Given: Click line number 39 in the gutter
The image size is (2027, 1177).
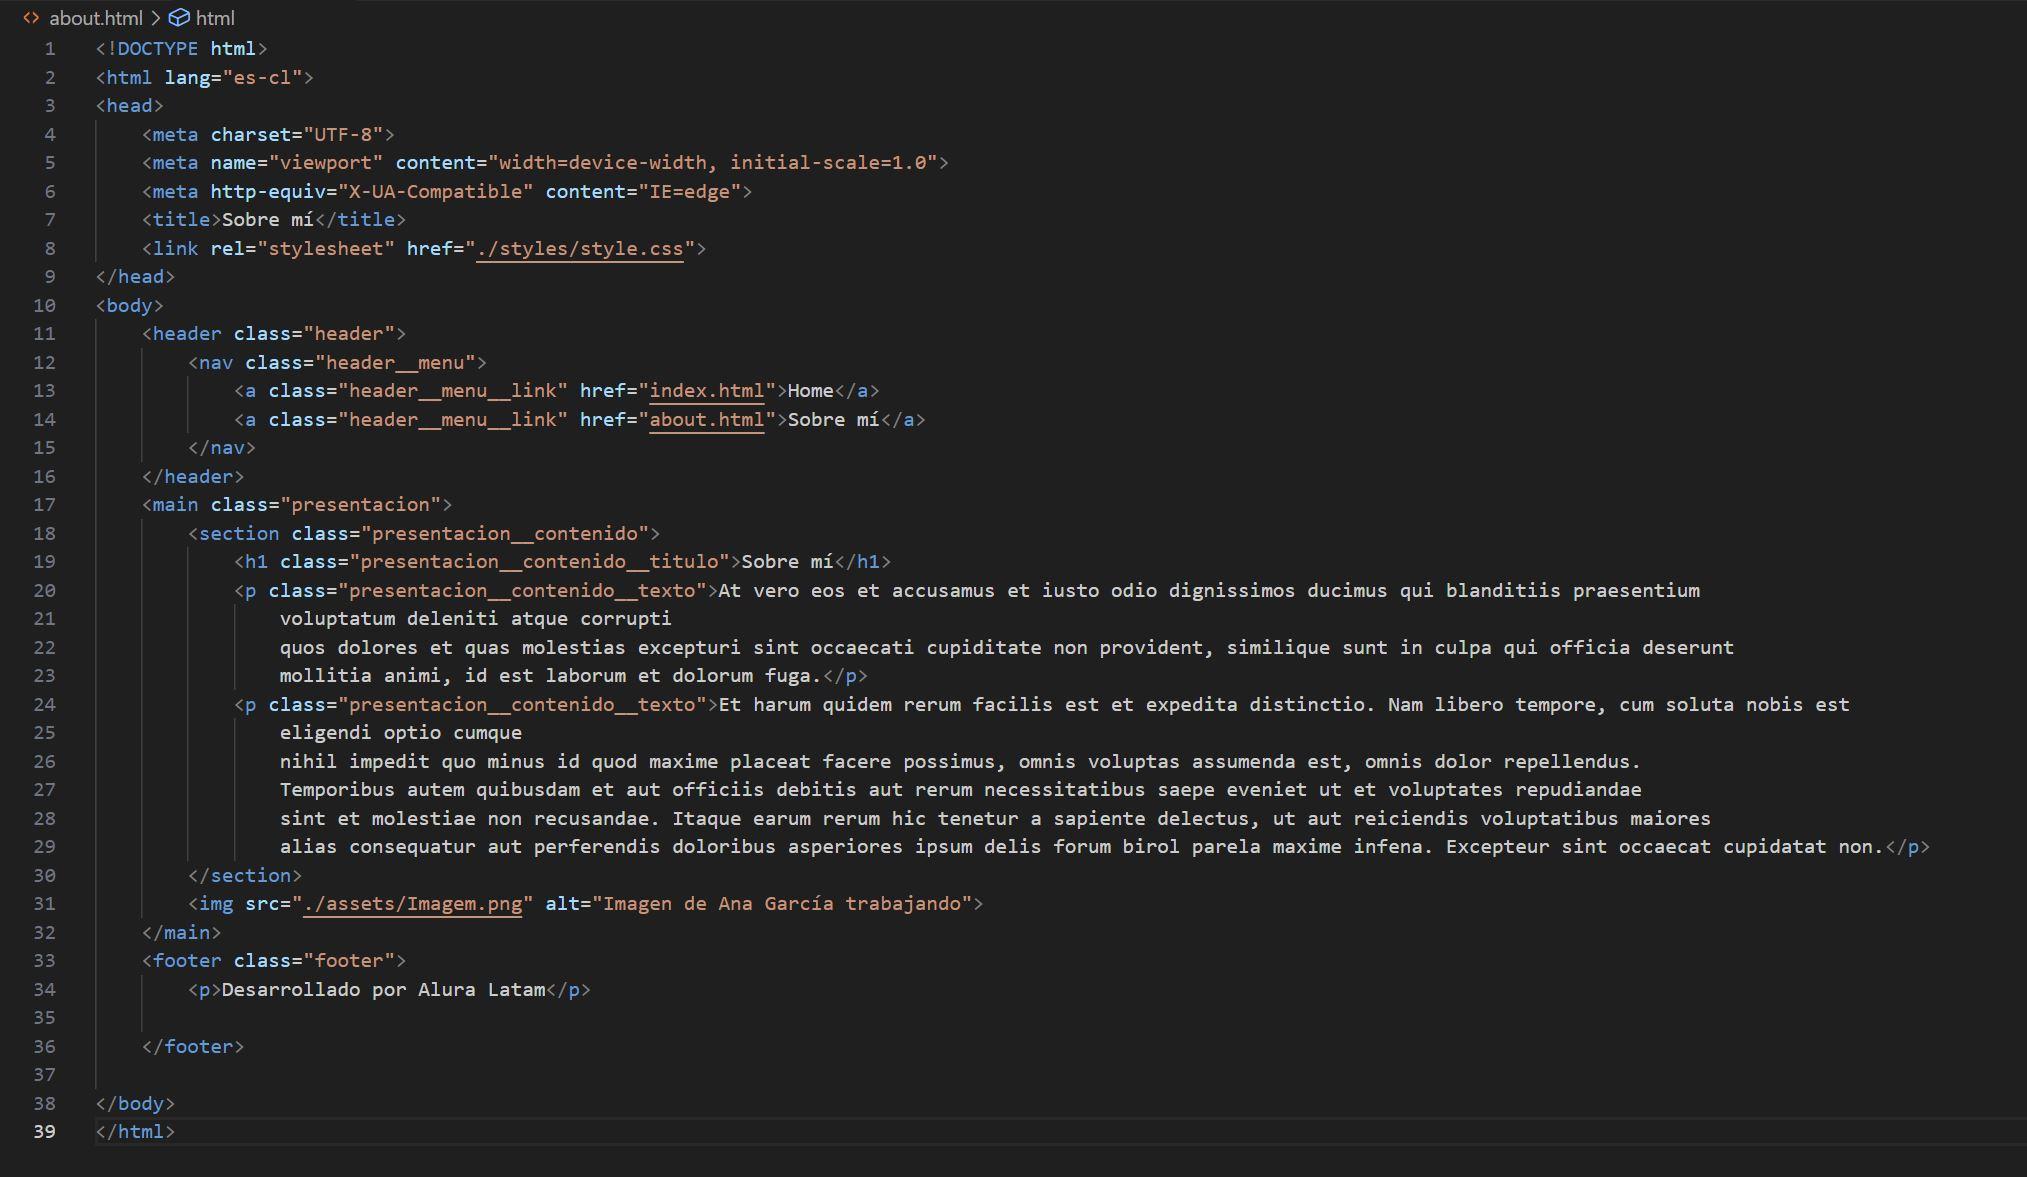Looking at the screenshot, I should 44,1132.
